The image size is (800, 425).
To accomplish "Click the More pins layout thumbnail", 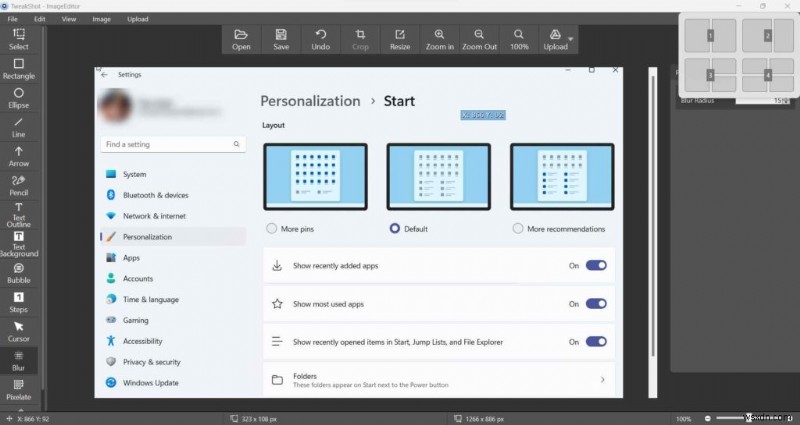I will 315,177.
